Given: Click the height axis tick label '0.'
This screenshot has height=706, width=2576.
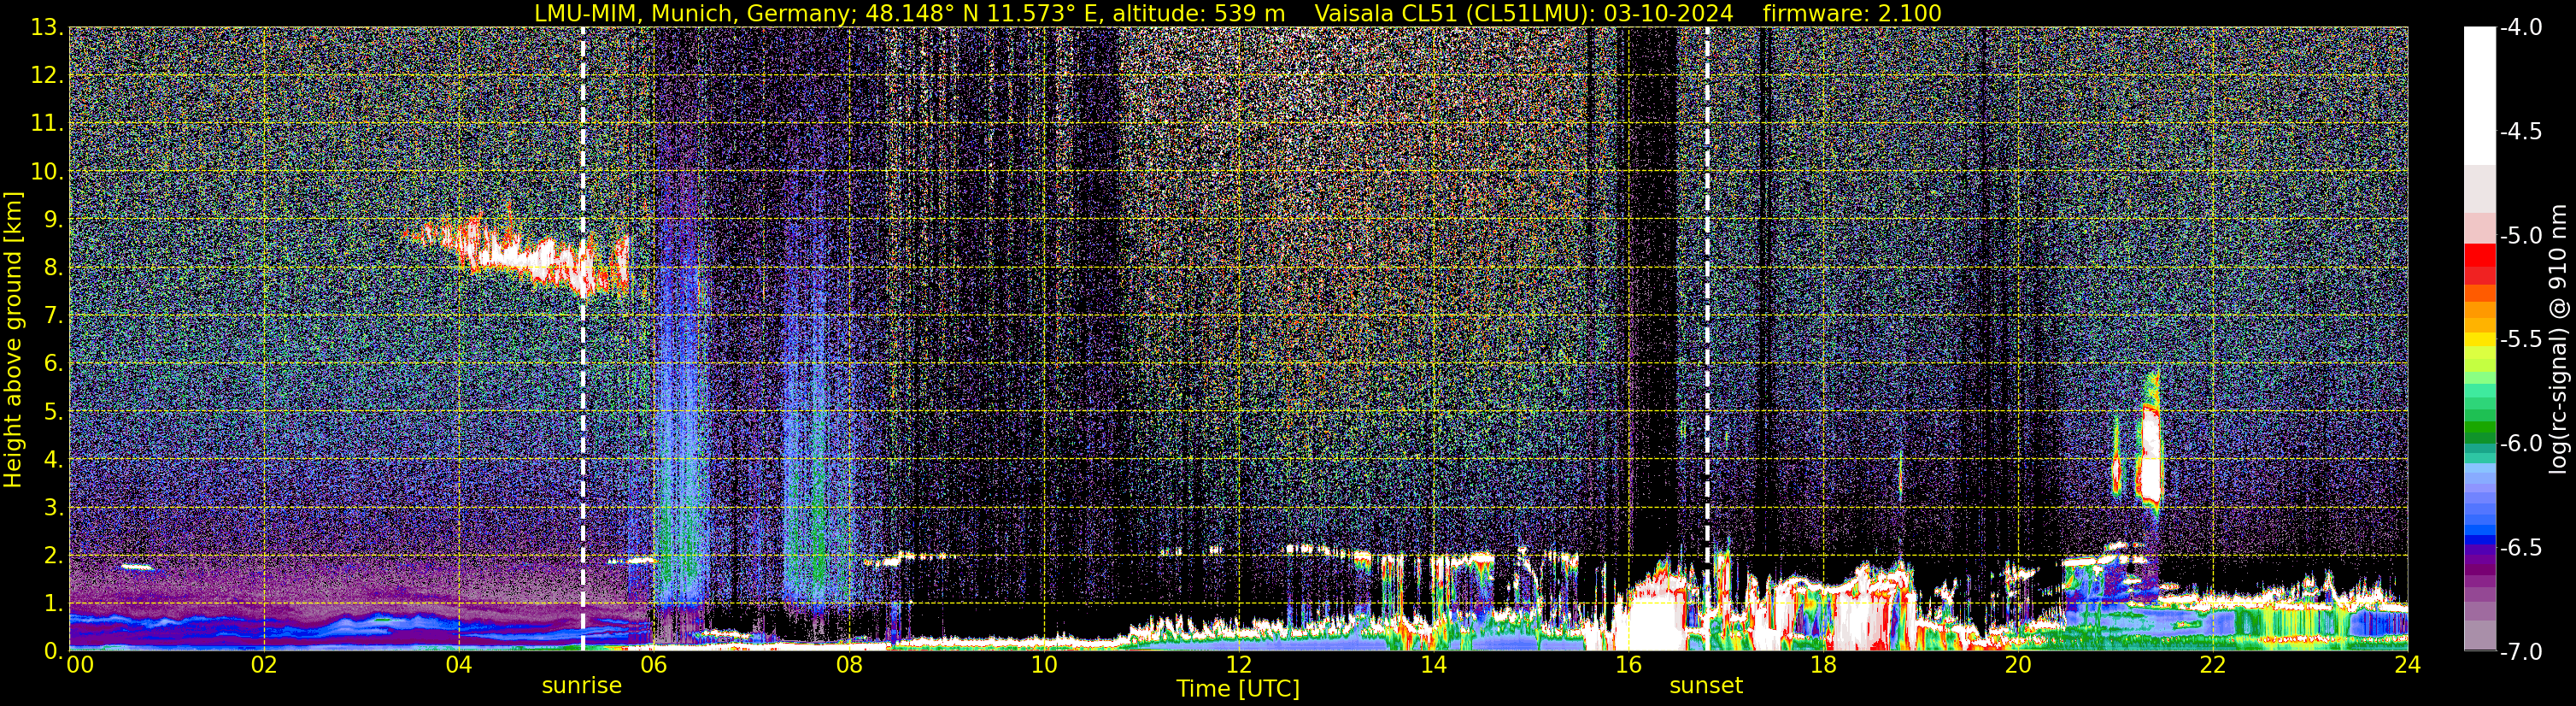Looking at the screenshot, I should point(53,652).
